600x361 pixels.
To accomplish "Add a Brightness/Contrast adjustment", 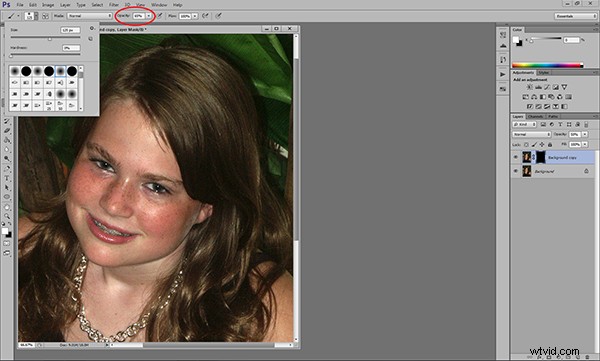I will pyautogui.click(x=530, y=87).
